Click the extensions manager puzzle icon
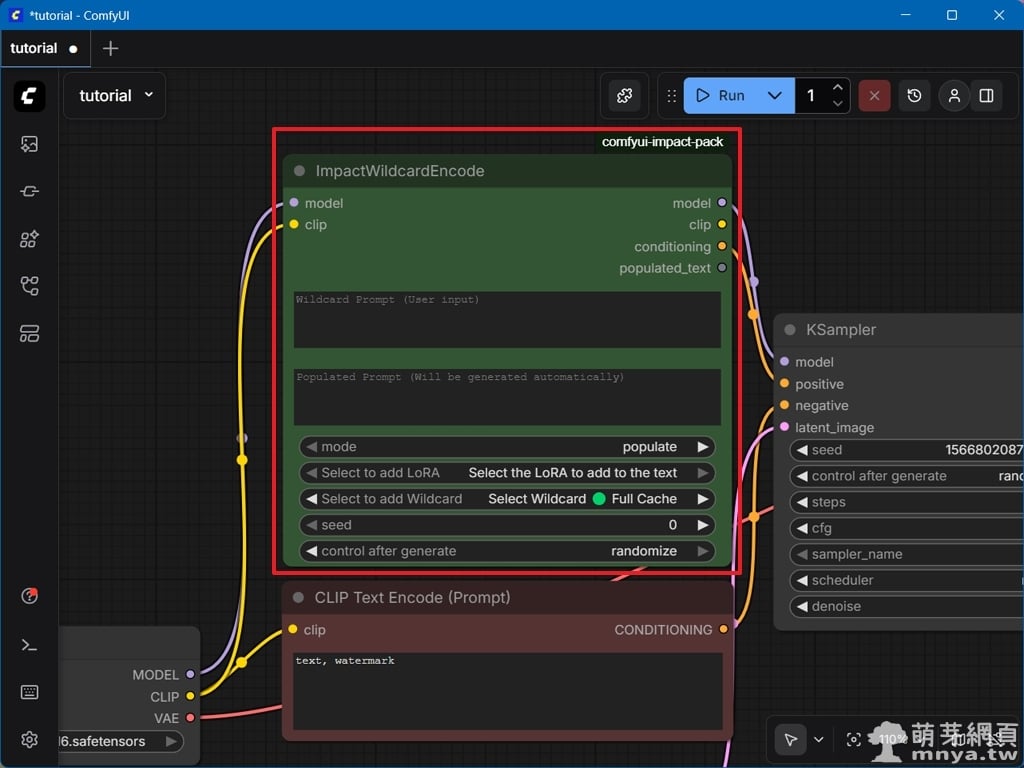This screenshot has height=768, width=1024. tap(625, 96)
